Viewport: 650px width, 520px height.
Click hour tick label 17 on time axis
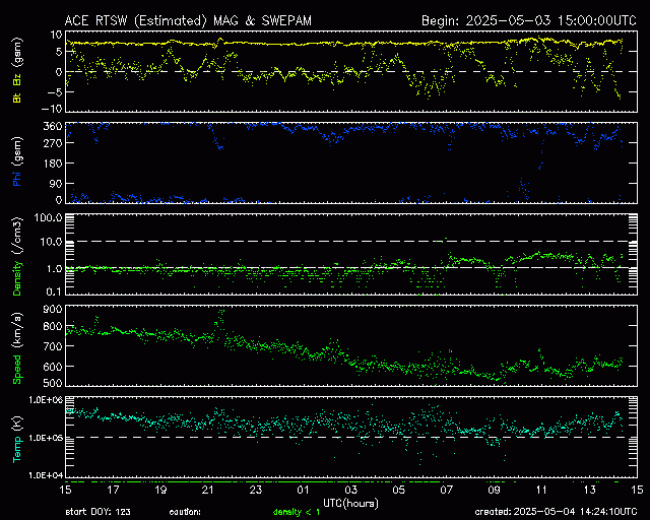pyautogui.click(x=113, y=490)
